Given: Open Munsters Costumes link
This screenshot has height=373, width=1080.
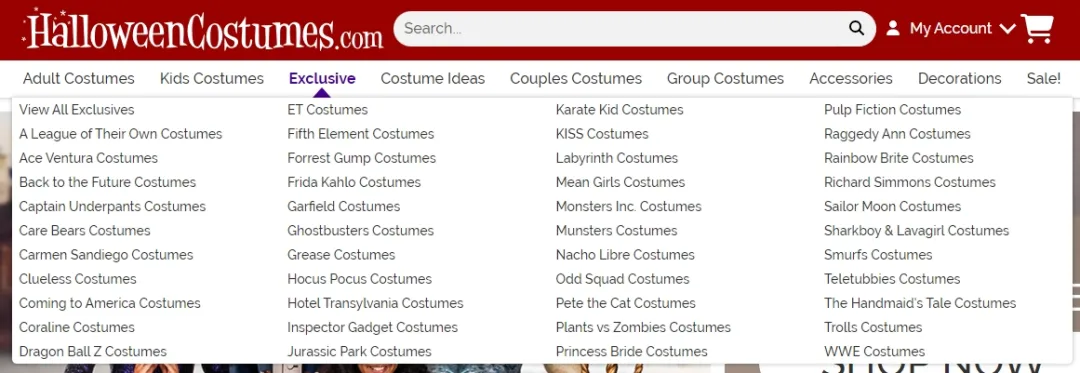Looking at the screenshot, I should pos(616,230).
